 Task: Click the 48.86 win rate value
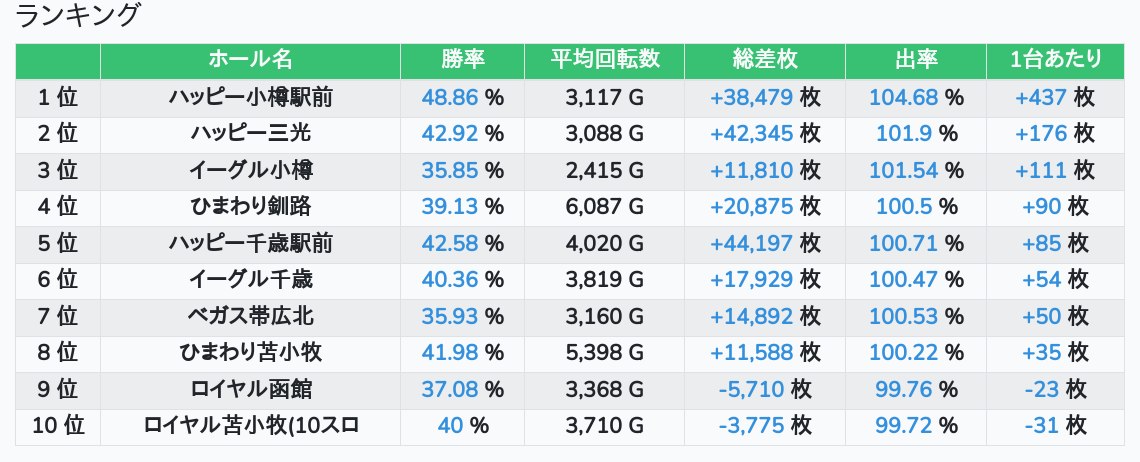450,97
